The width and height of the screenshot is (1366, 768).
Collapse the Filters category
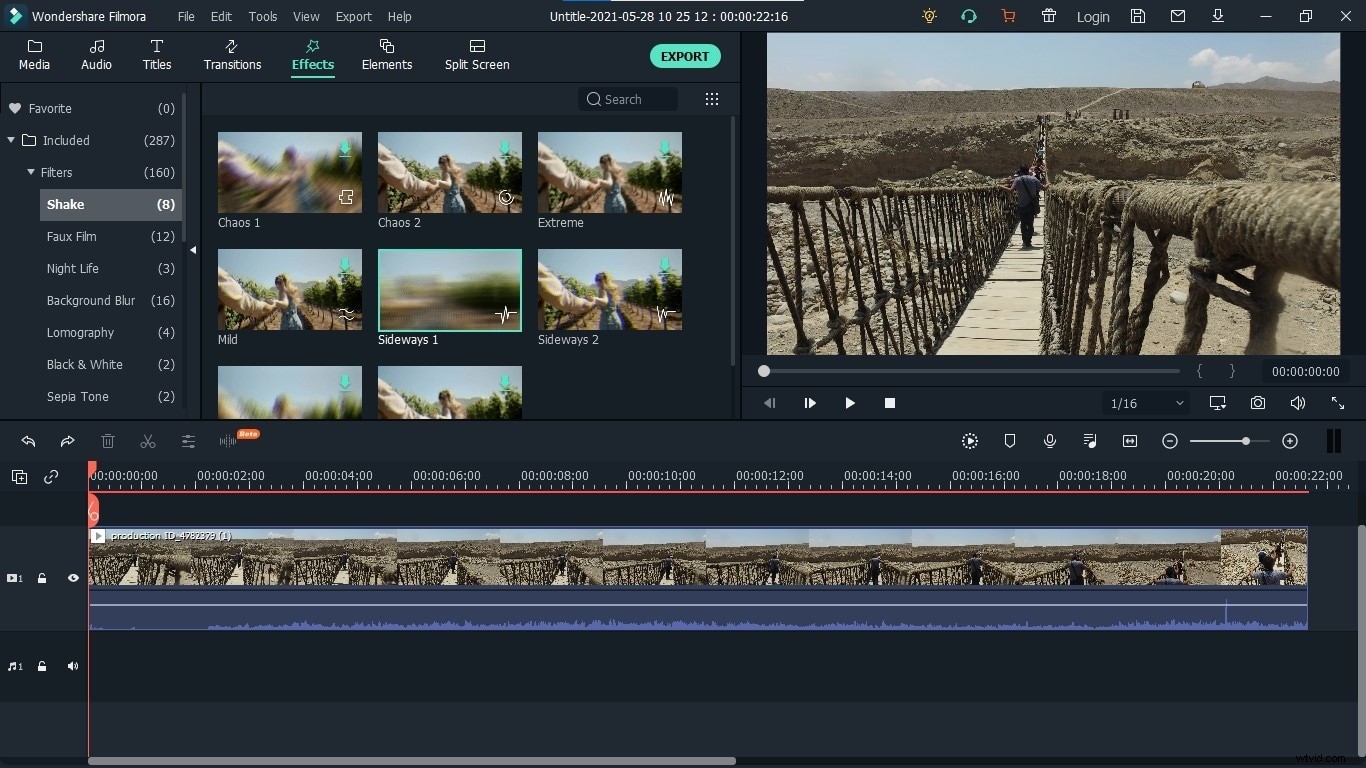29,172
